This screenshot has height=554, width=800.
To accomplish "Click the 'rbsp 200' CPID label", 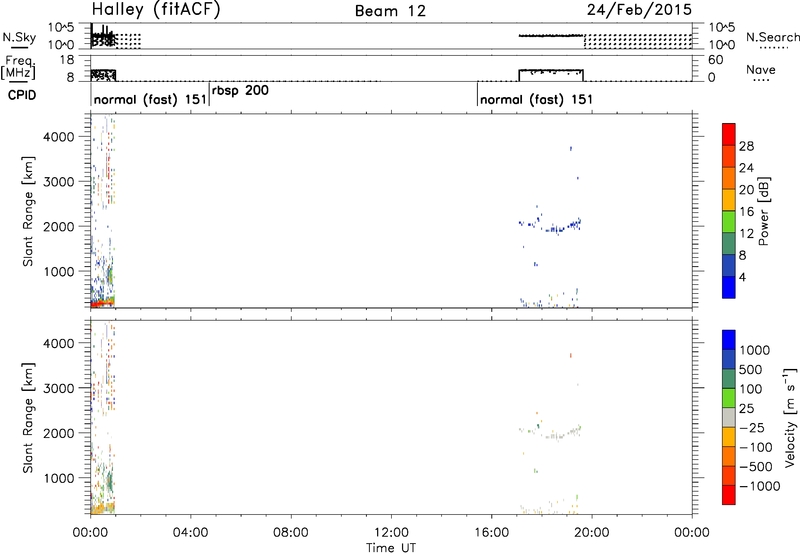I will [240, 91].
